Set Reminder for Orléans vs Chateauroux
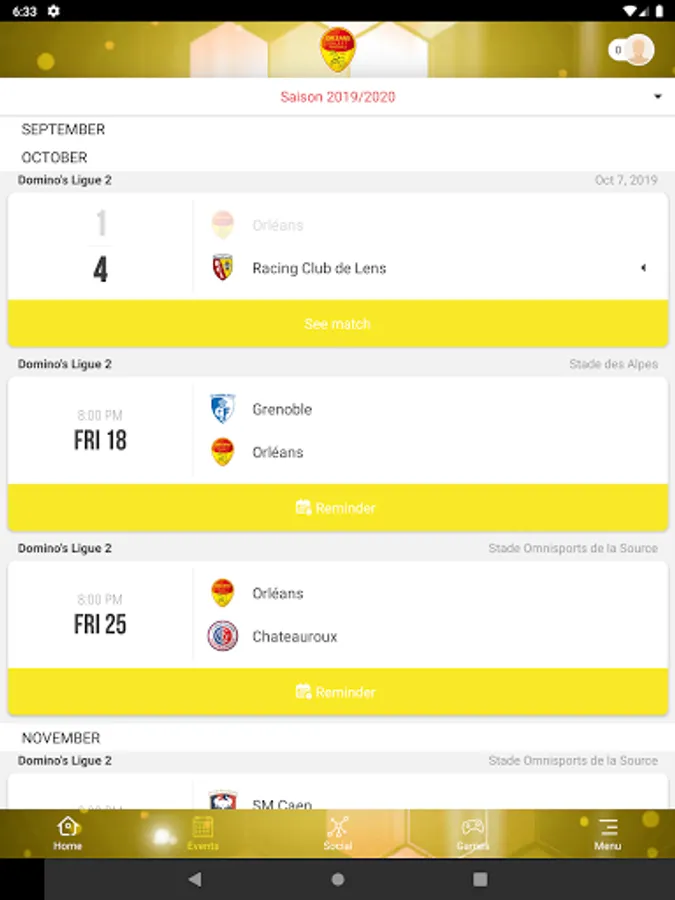Screen dimensions: 675x900 click(337, 692)
